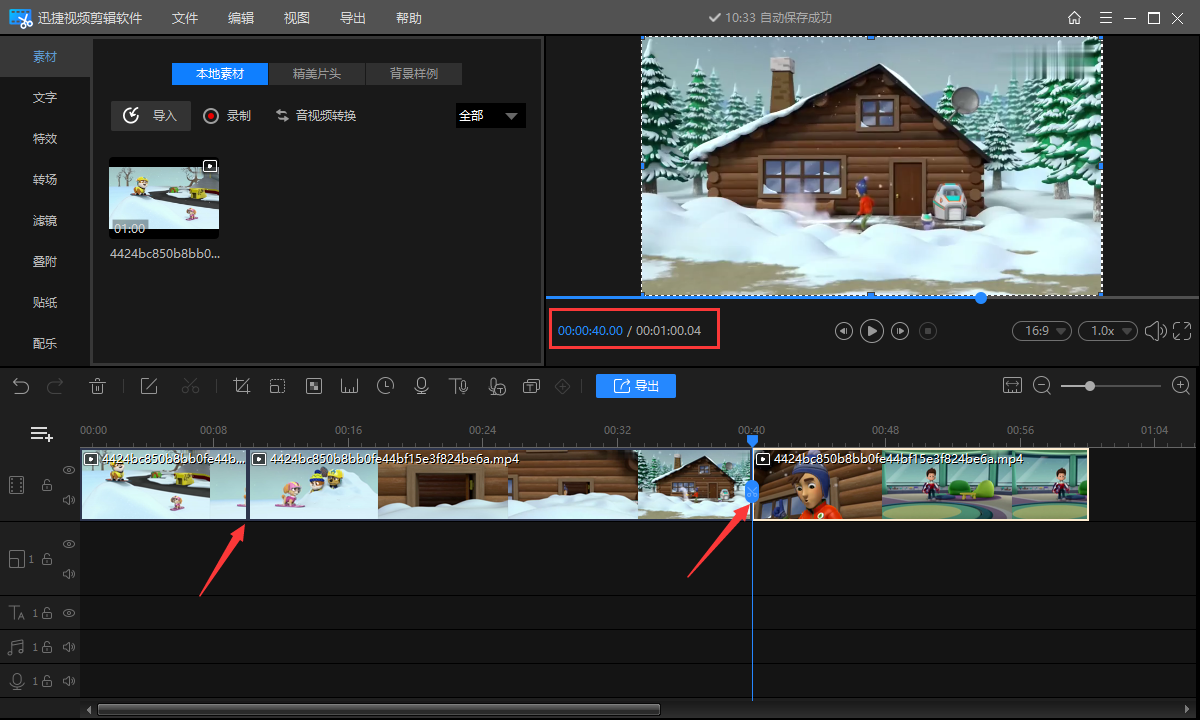Add a new track with the plus-lines icon

coord(42,433)
